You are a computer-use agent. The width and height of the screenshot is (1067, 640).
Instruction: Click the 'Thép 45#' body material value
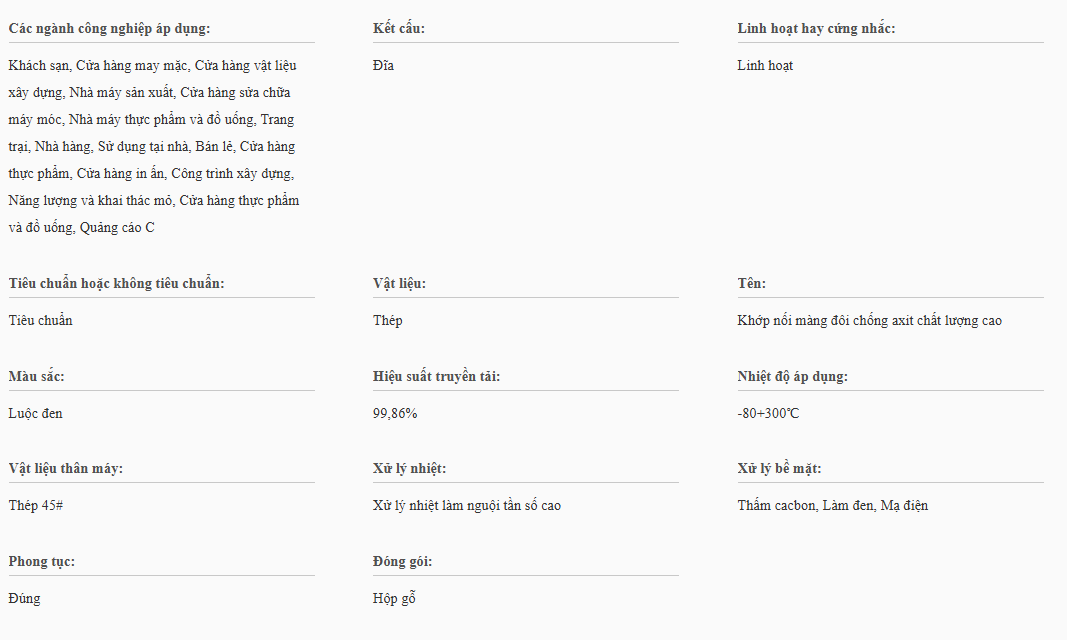[x=36, y=506]
